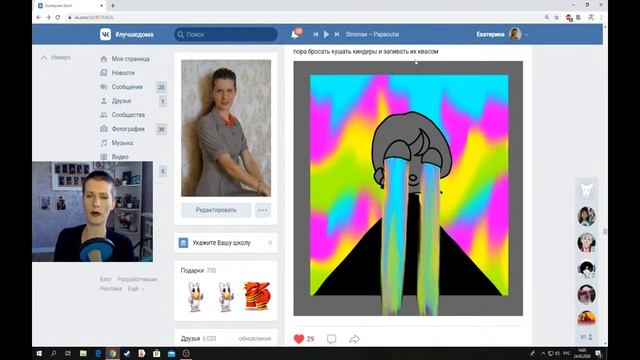Play the Stromae – Papaoutai track
Screen dimensions: 640x360
(326, 34)
